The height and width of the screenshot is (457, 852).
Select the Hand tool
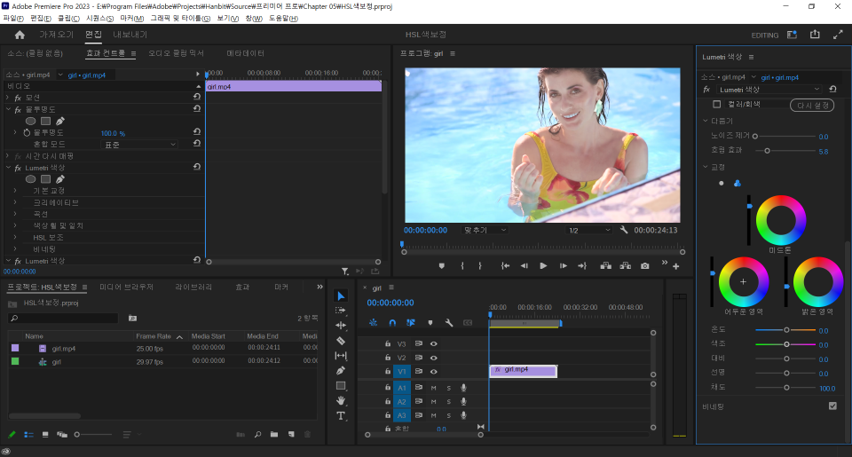click(x=341, y=400)
